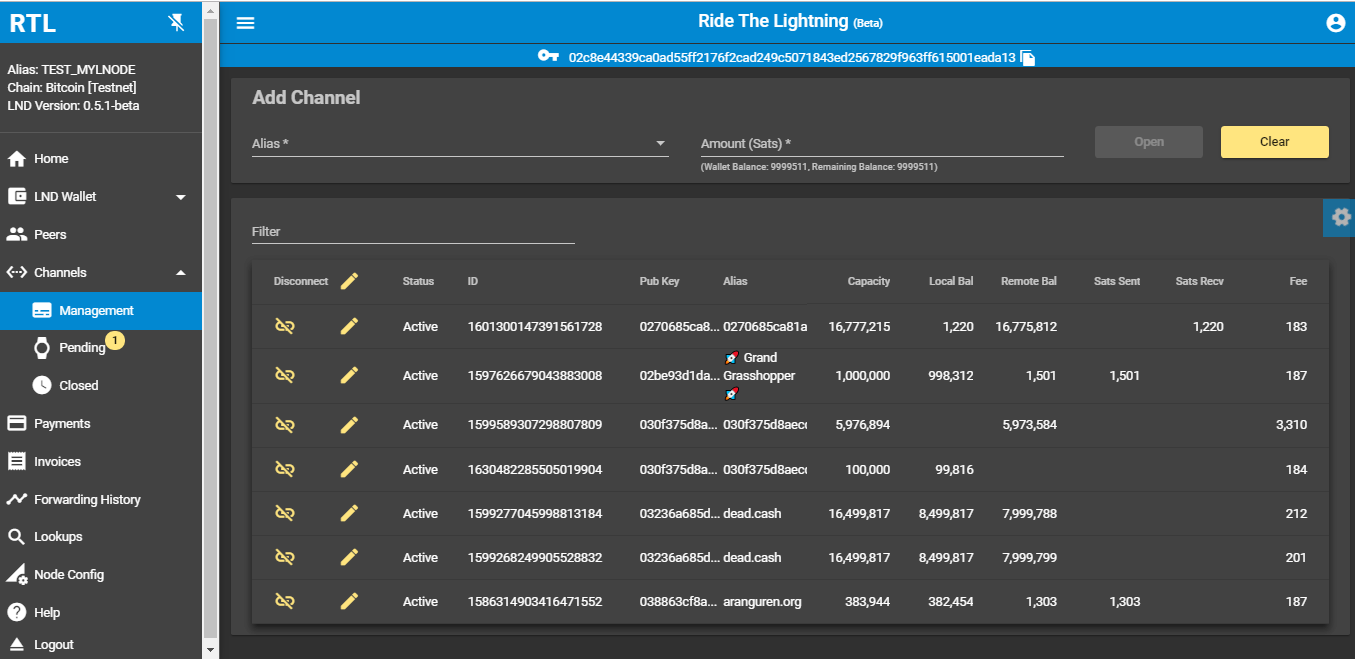Disconnect dead.cash channel 1599268249905528832
1355x659 pixels.
(285, 557)
